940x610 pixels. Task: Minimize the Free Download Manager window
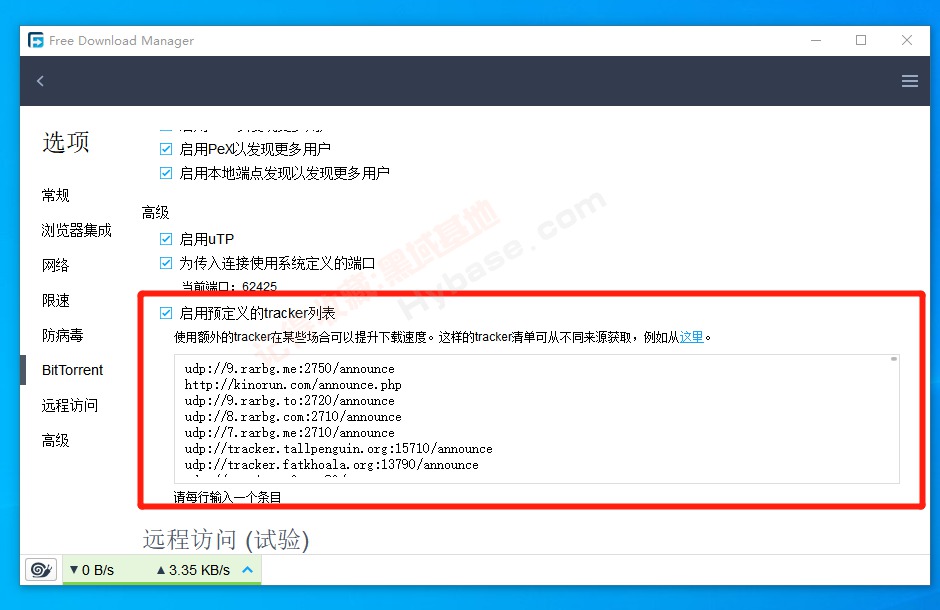point(816,40)
